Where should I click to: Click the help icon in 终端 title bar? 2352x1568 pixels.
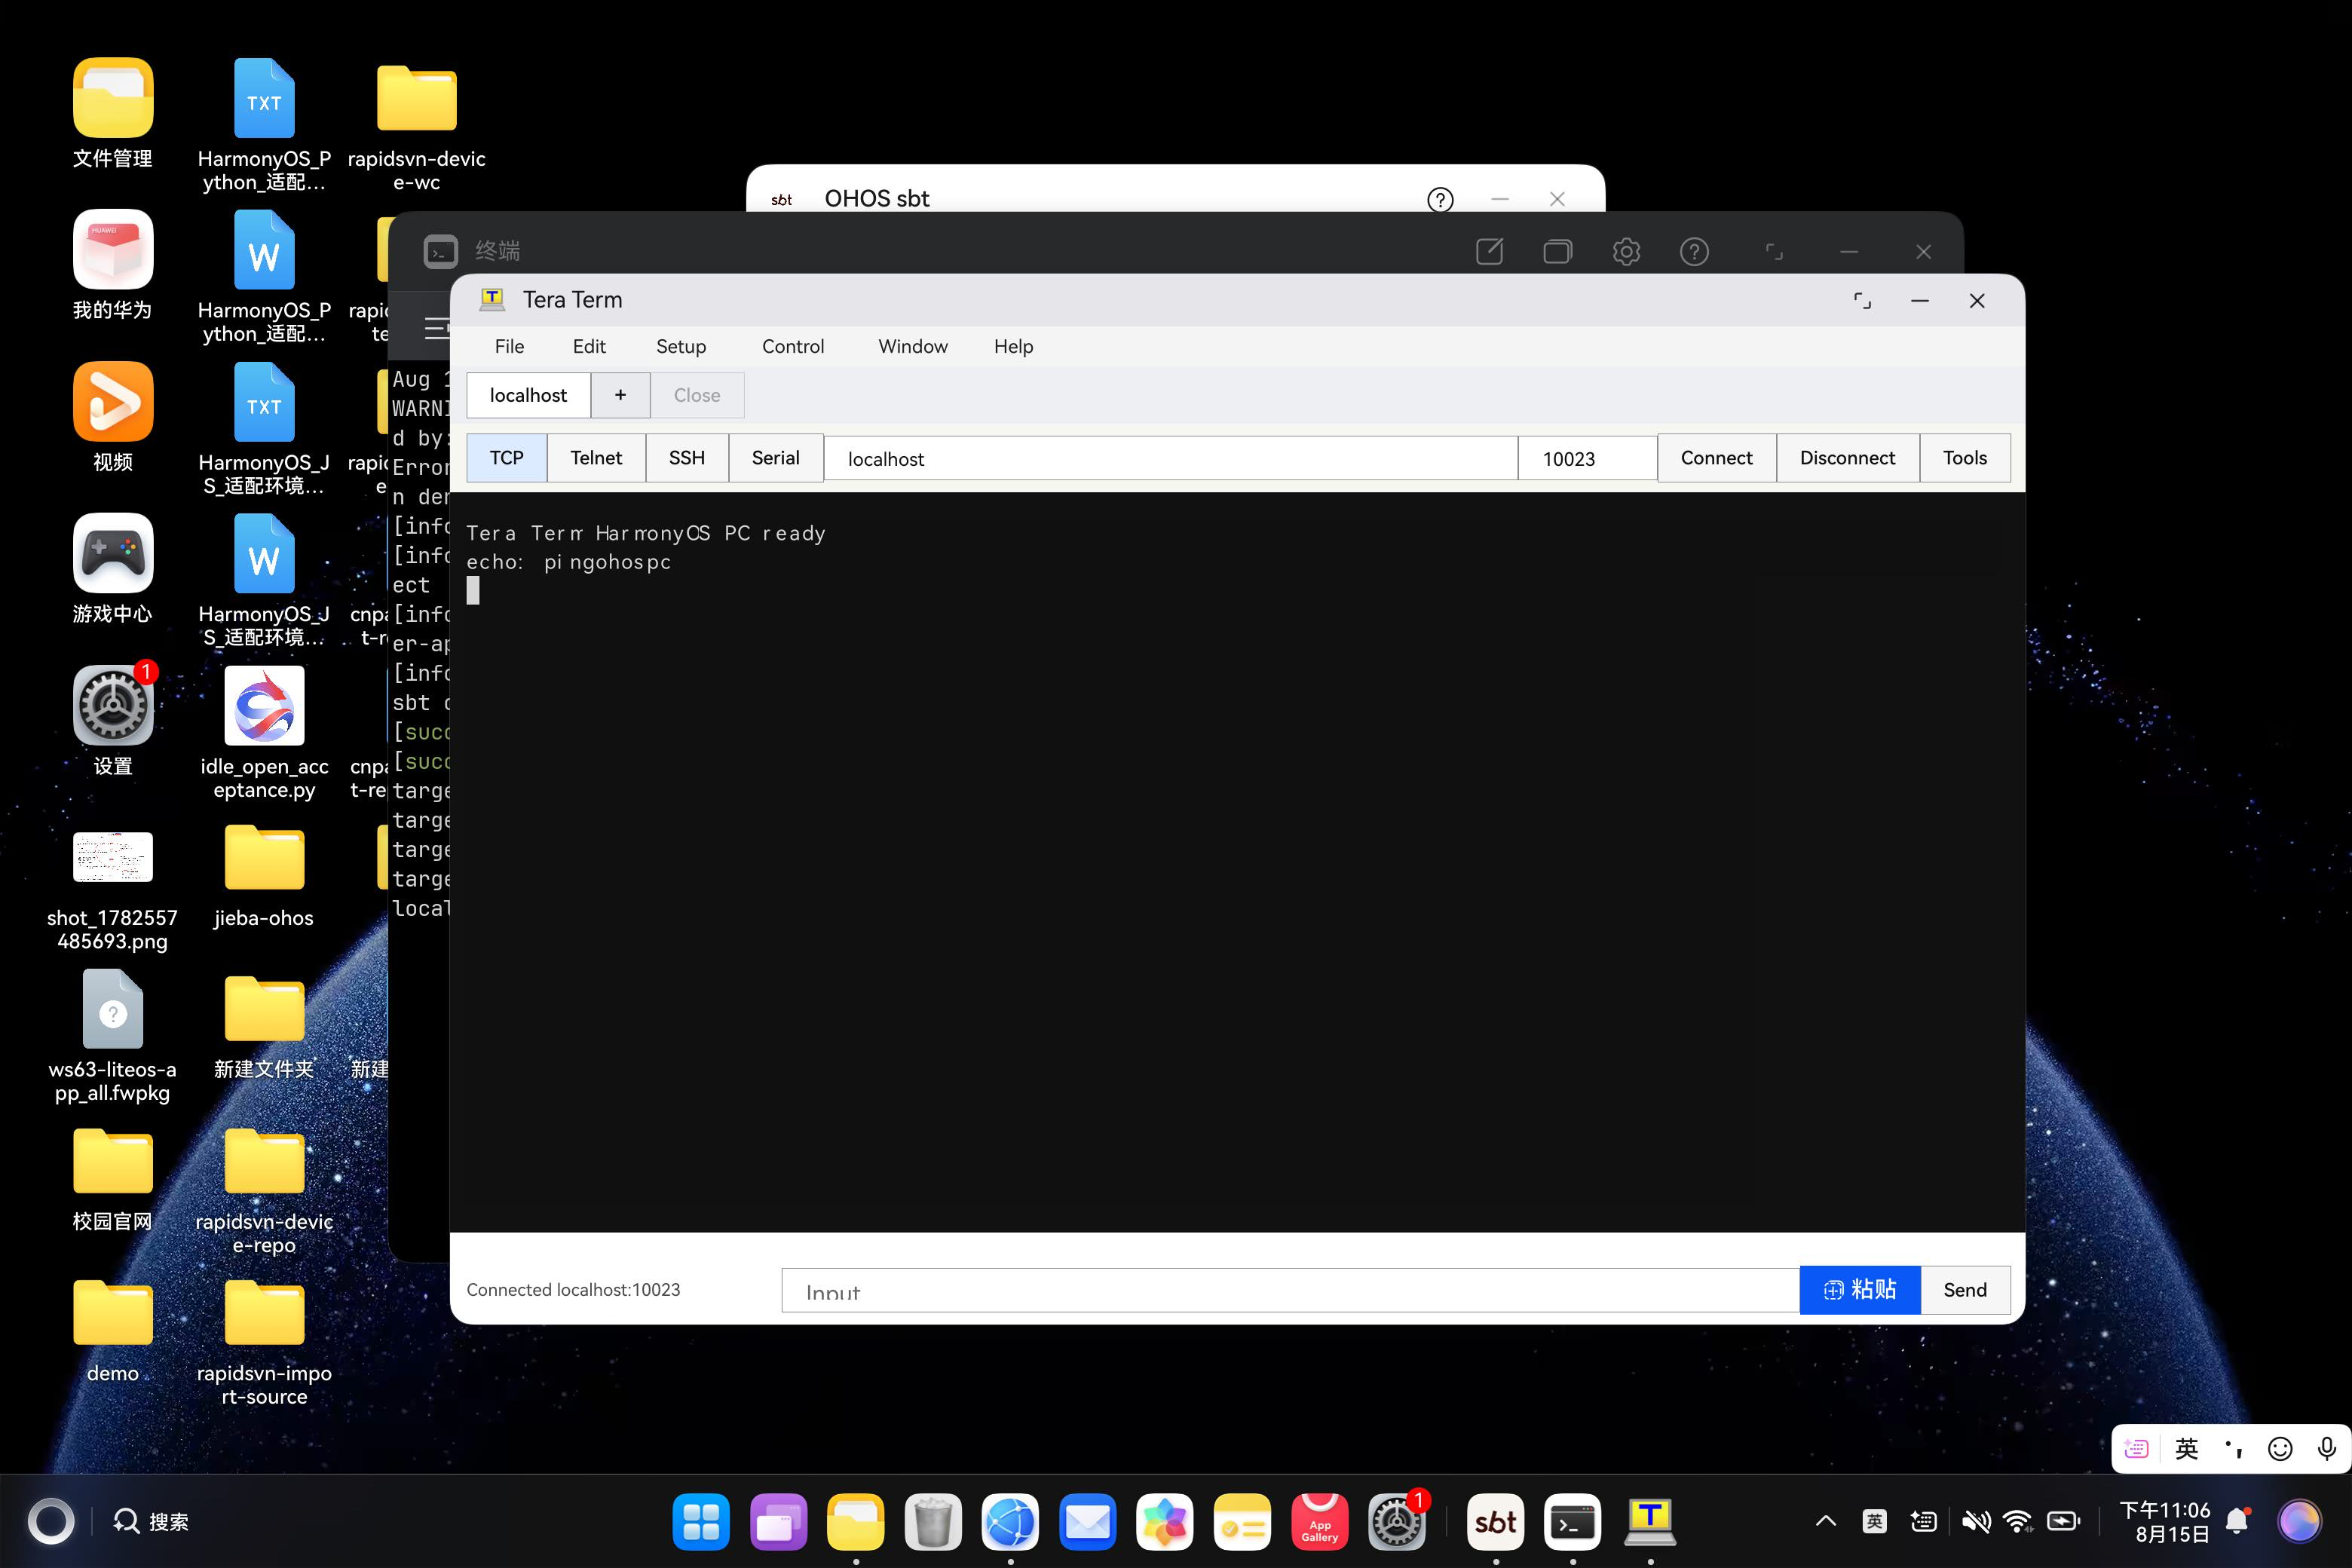tap(1694, 251)
